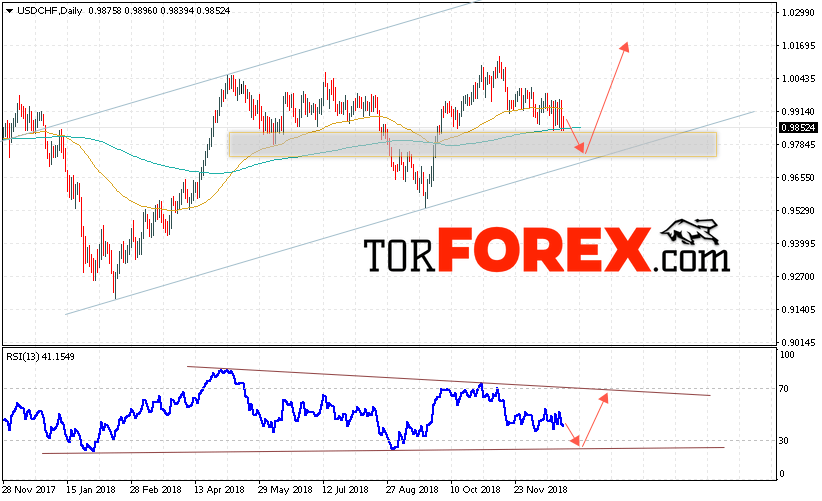822x501 pixels.
Task: Click the 28 Nov 2017 date label
Action: (x=29, y=490)
